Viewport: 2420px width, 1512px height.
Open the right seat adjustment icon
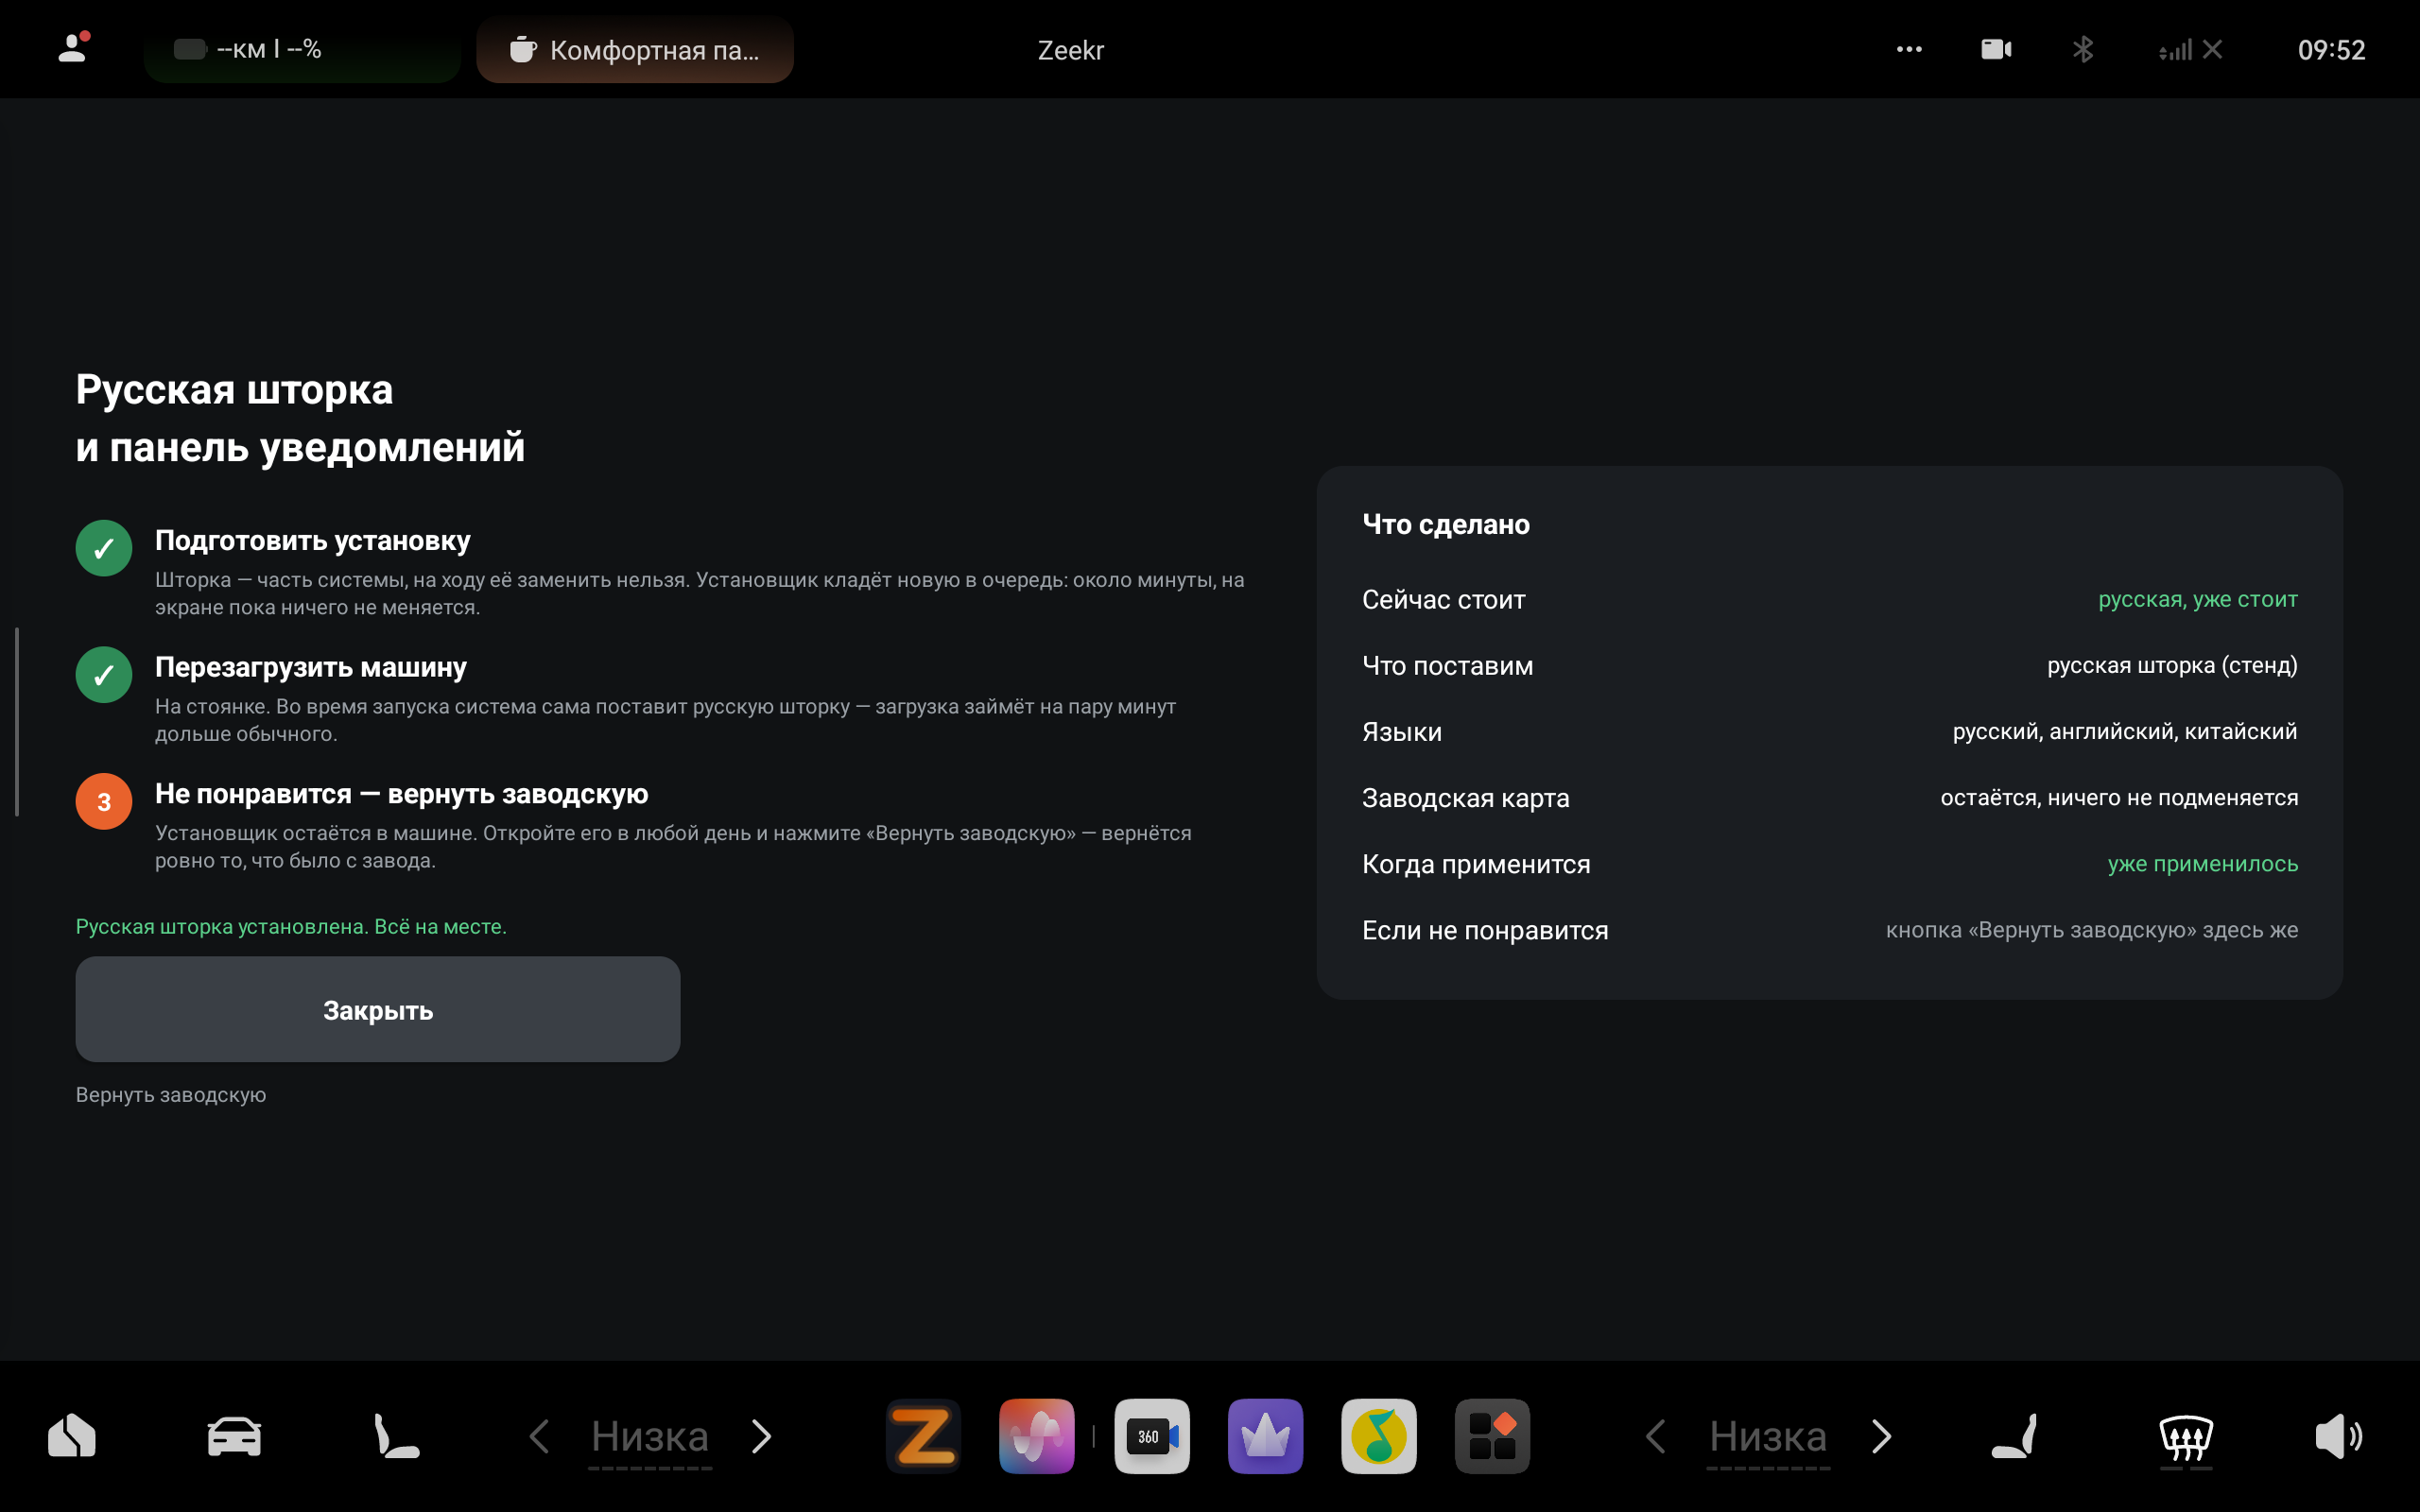(x=2014, y=1436)
